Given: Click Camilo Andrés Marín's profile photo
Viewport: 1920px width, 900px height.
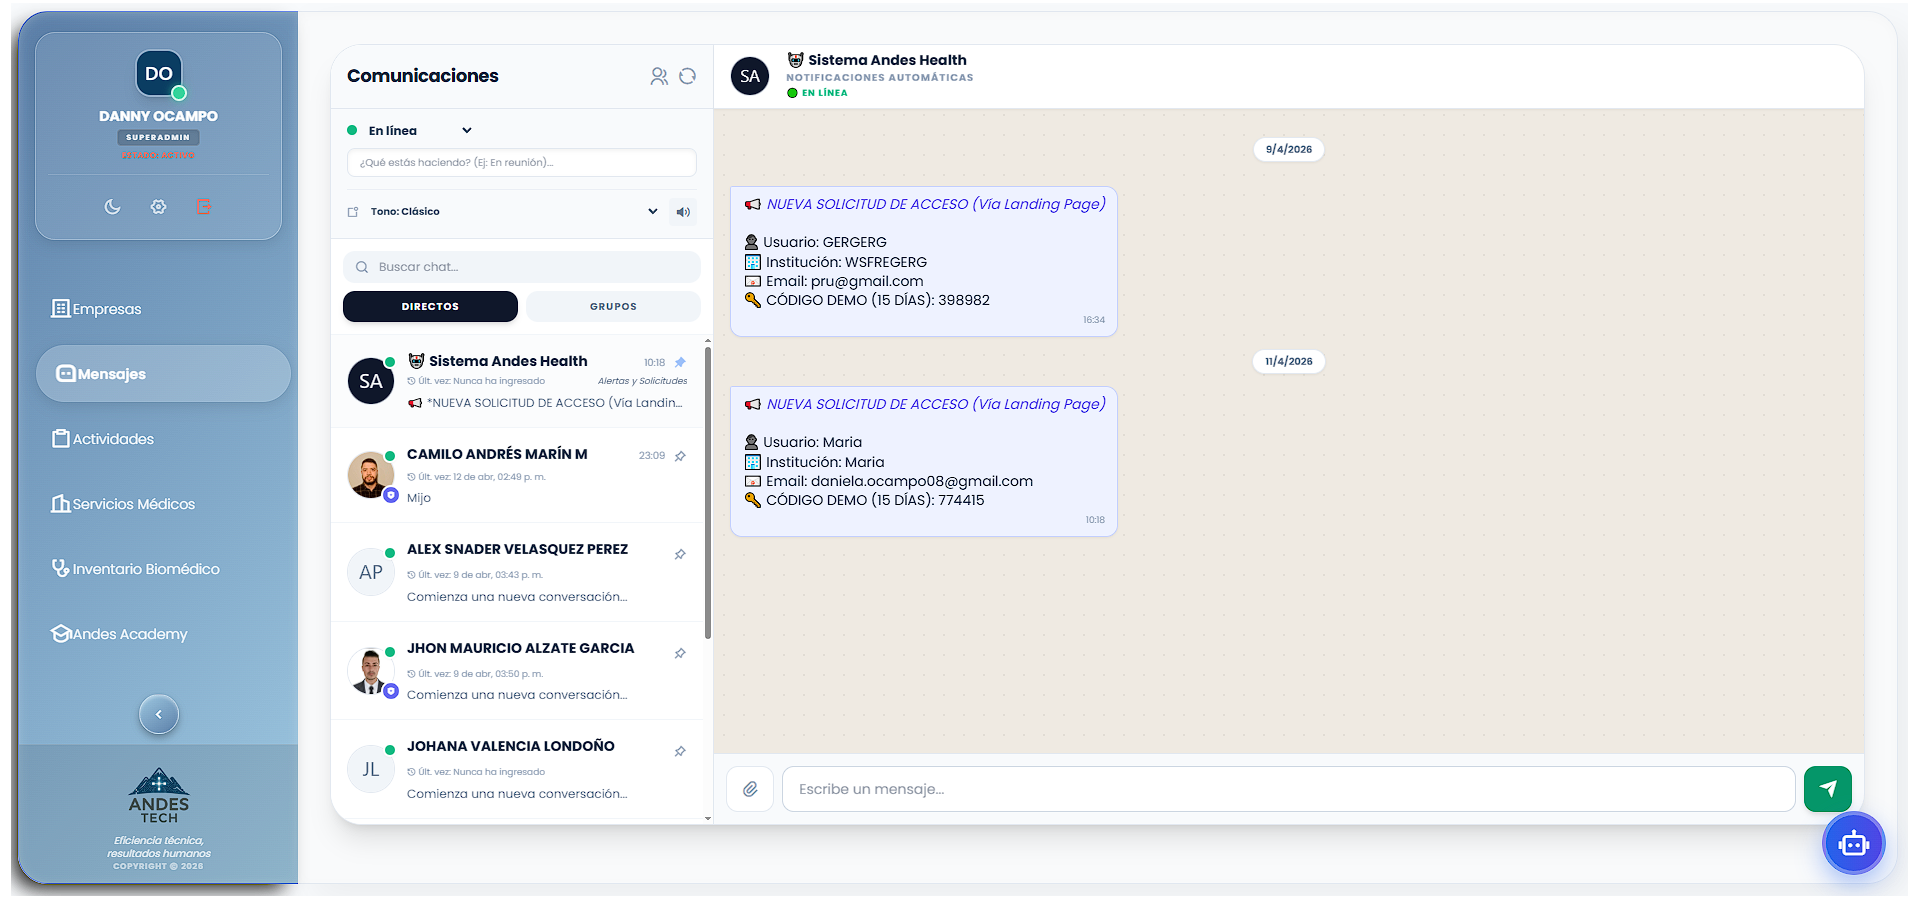Looking at the screenshot, I should pos(371,475).
